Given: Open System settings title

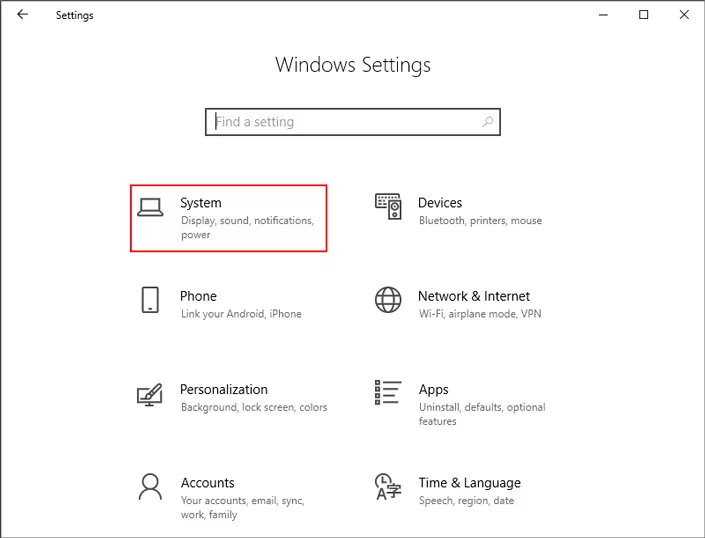Looking at the screenshot, I should coord(201,203).
